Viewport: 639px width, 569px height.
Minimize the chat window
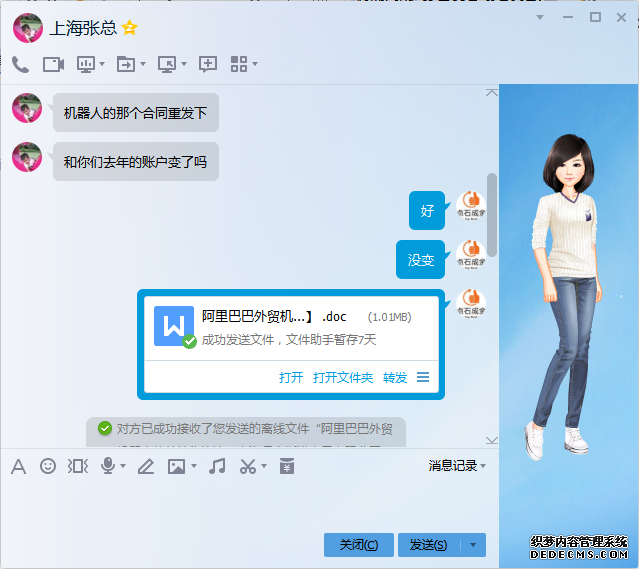point(568,17)
